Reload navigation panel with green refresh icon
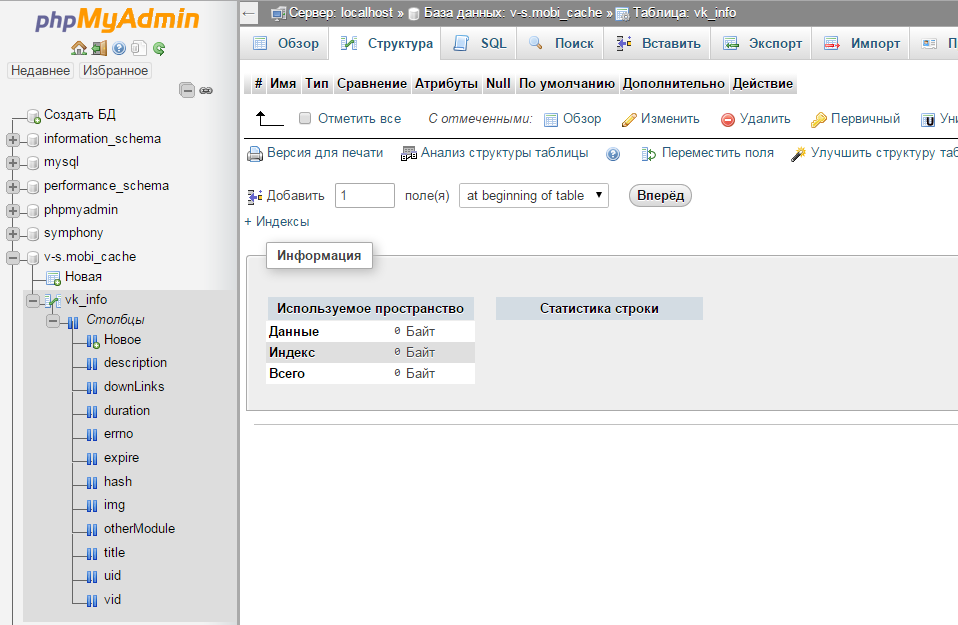This screenshot has width=958, height=625. tap(158, 48)
